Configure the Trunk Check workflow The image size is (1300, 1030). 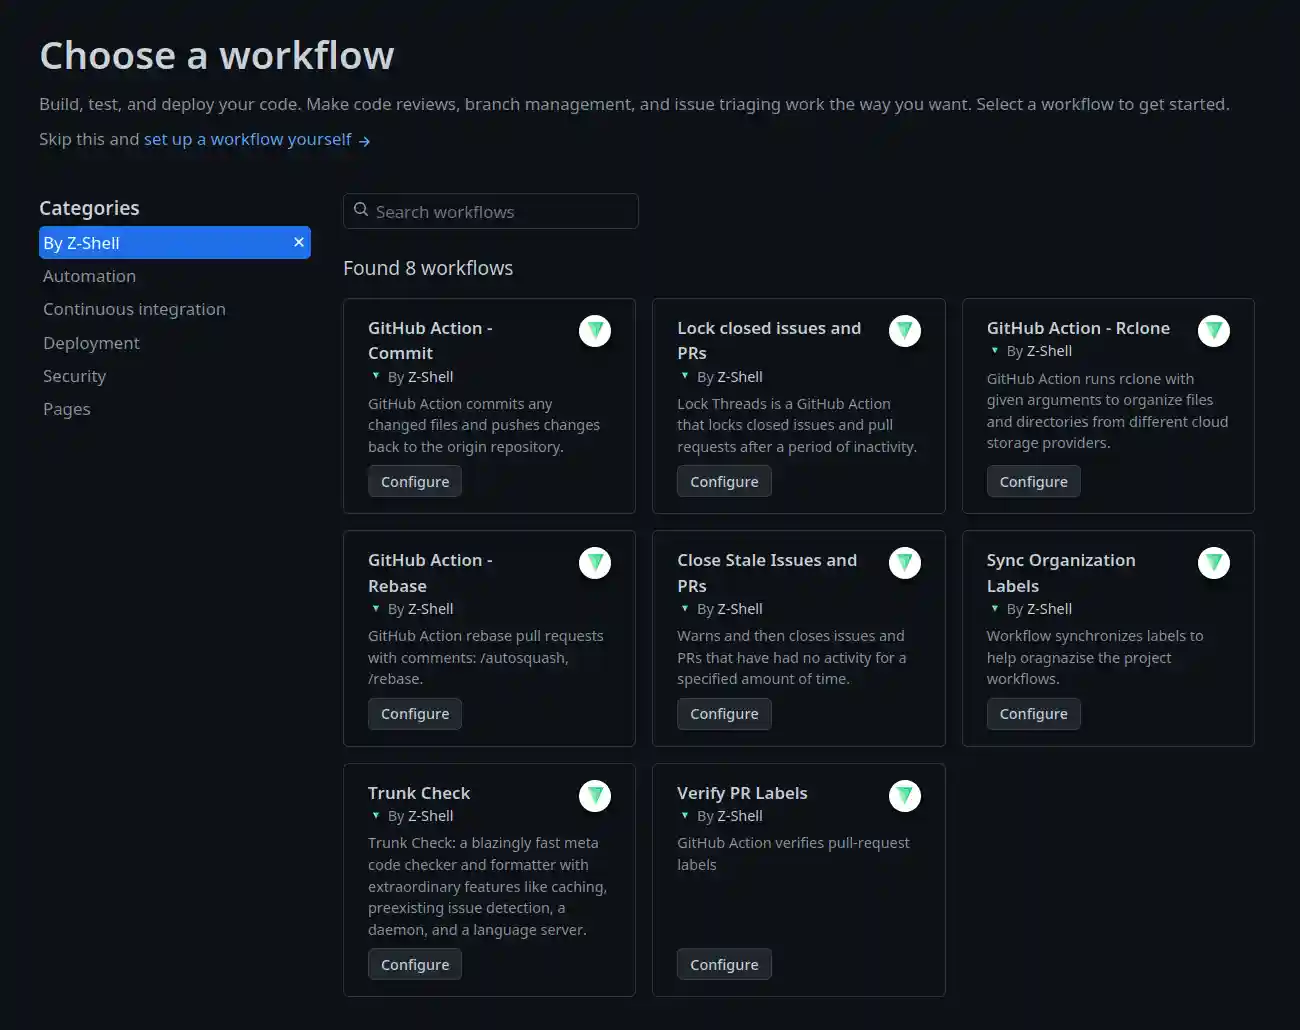tap(414, 964)
